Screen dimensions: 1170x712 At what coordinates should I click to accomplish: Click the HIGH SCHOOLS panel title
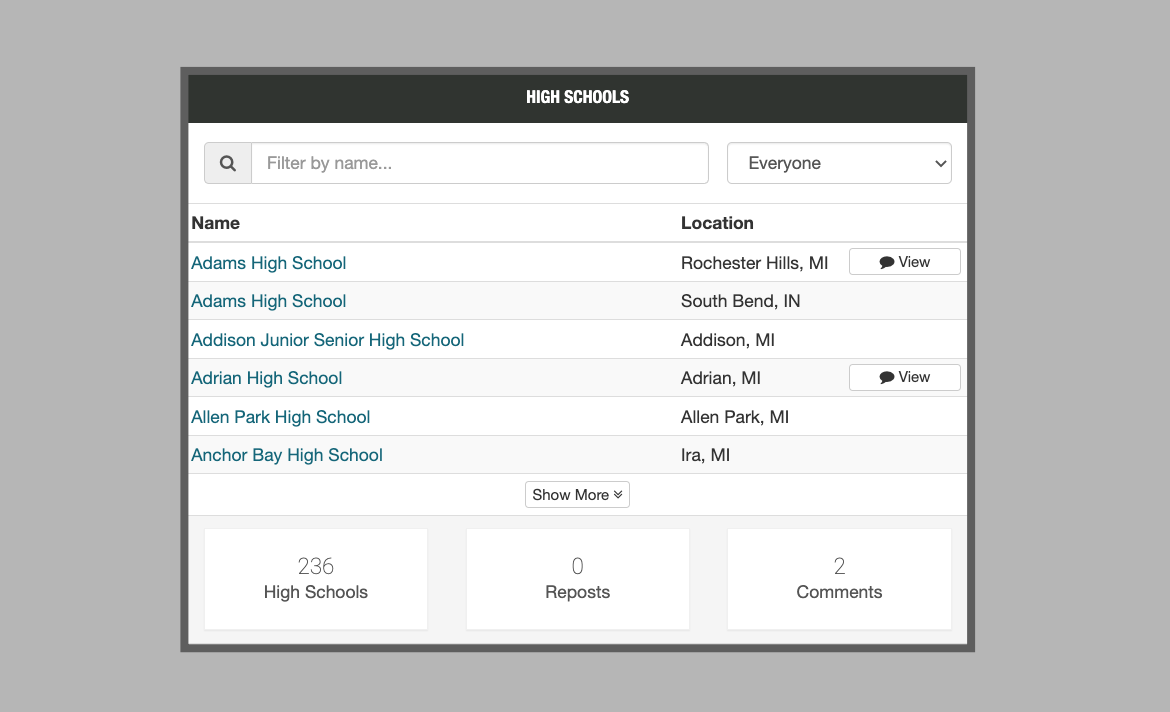coord(577,97)
